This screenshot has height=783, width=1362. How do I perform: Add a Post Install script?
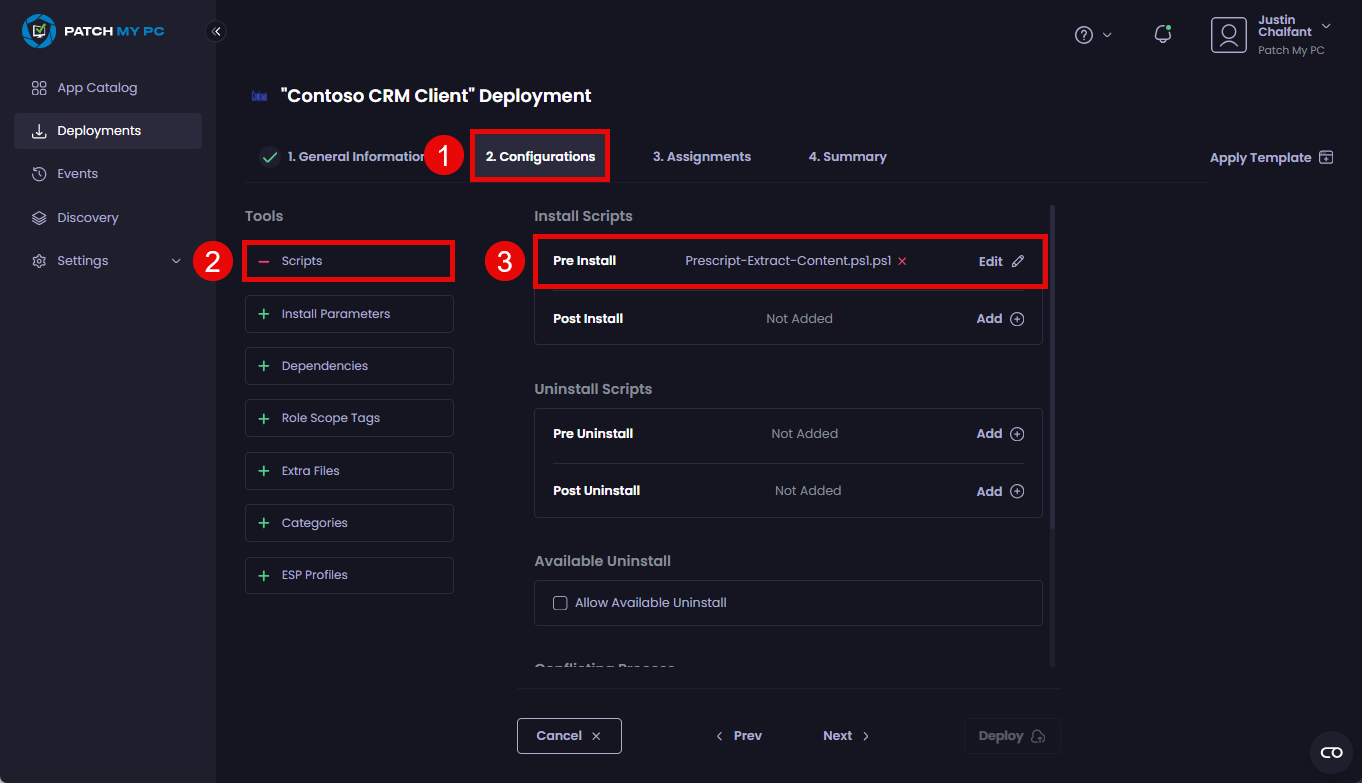click(x=999, y=318)
